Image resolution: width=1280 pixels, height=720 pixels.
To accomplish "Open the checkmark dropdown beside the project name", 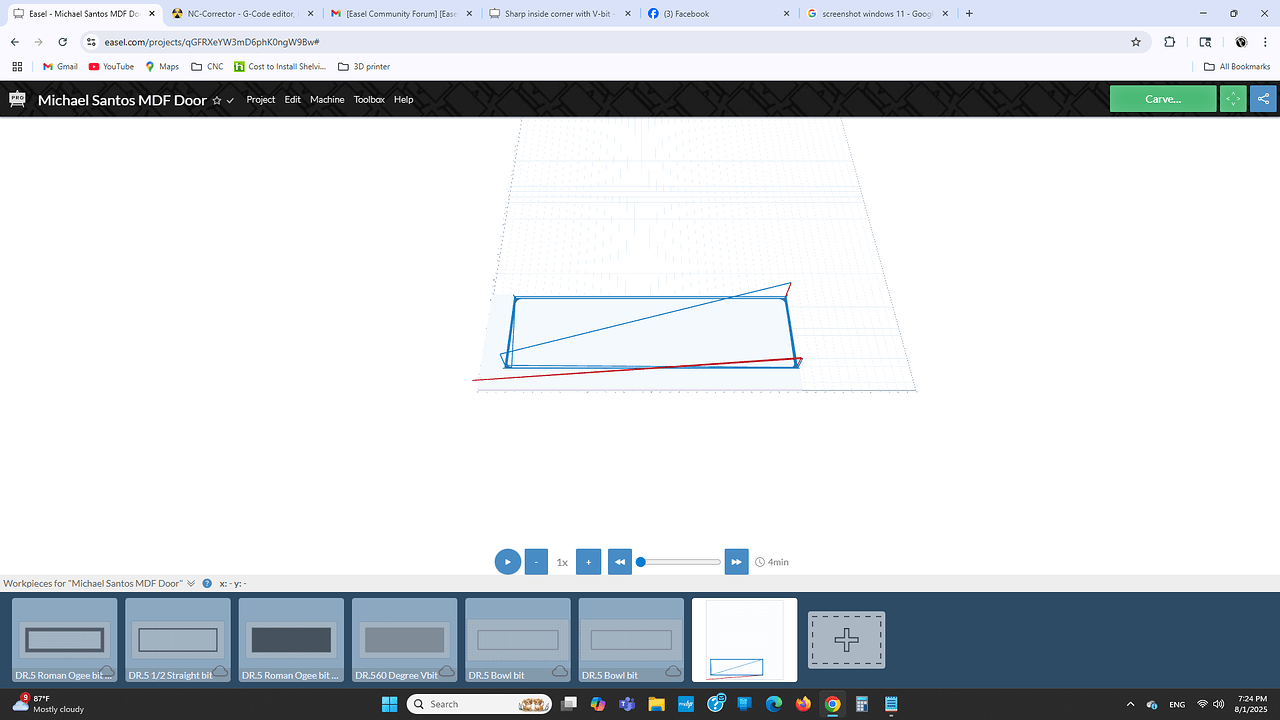I will coord(231,100).
